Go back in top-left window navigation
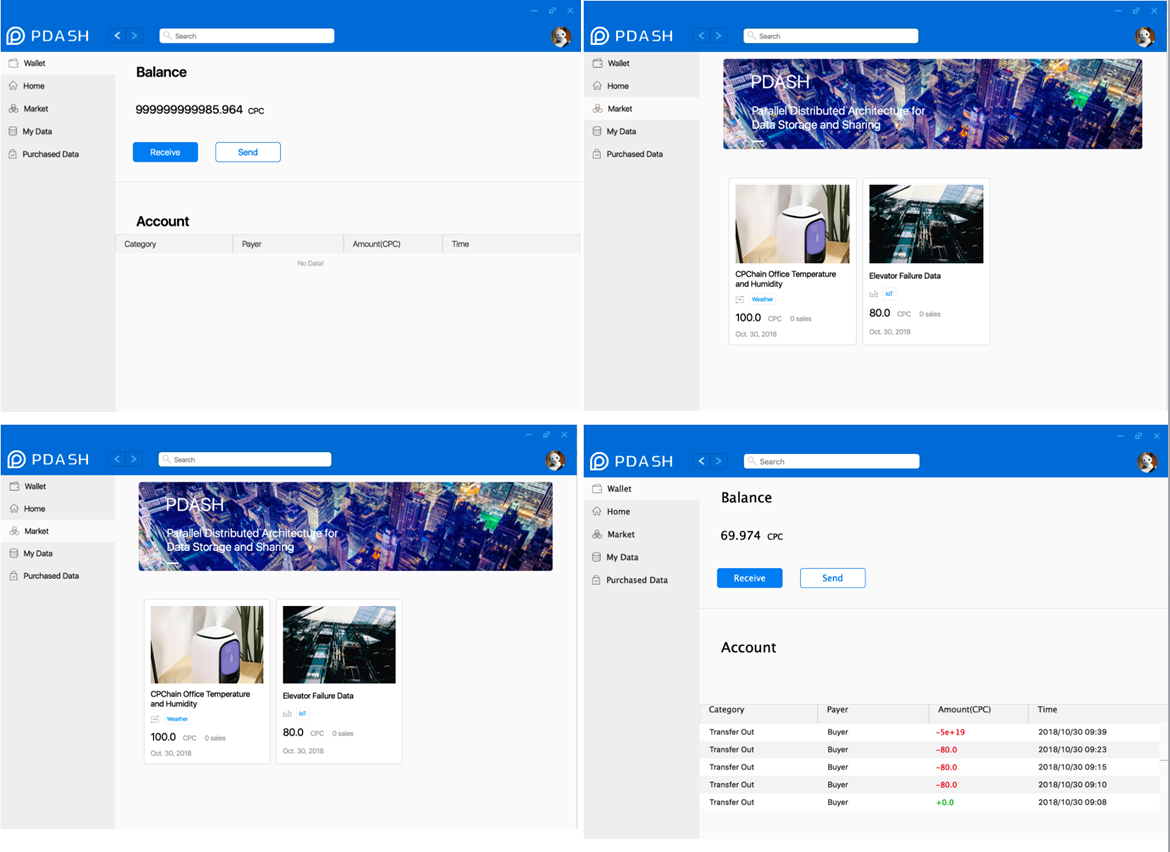 click(117, 35)
